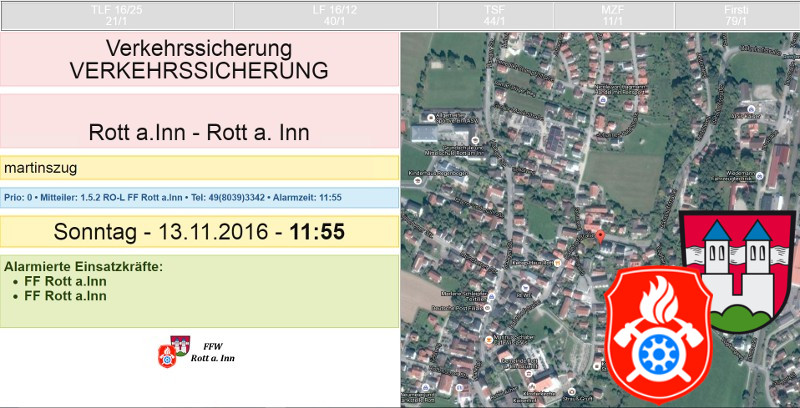
Task: Select the TLF 16/25 vehicle tab
Action: pos(116,15)
